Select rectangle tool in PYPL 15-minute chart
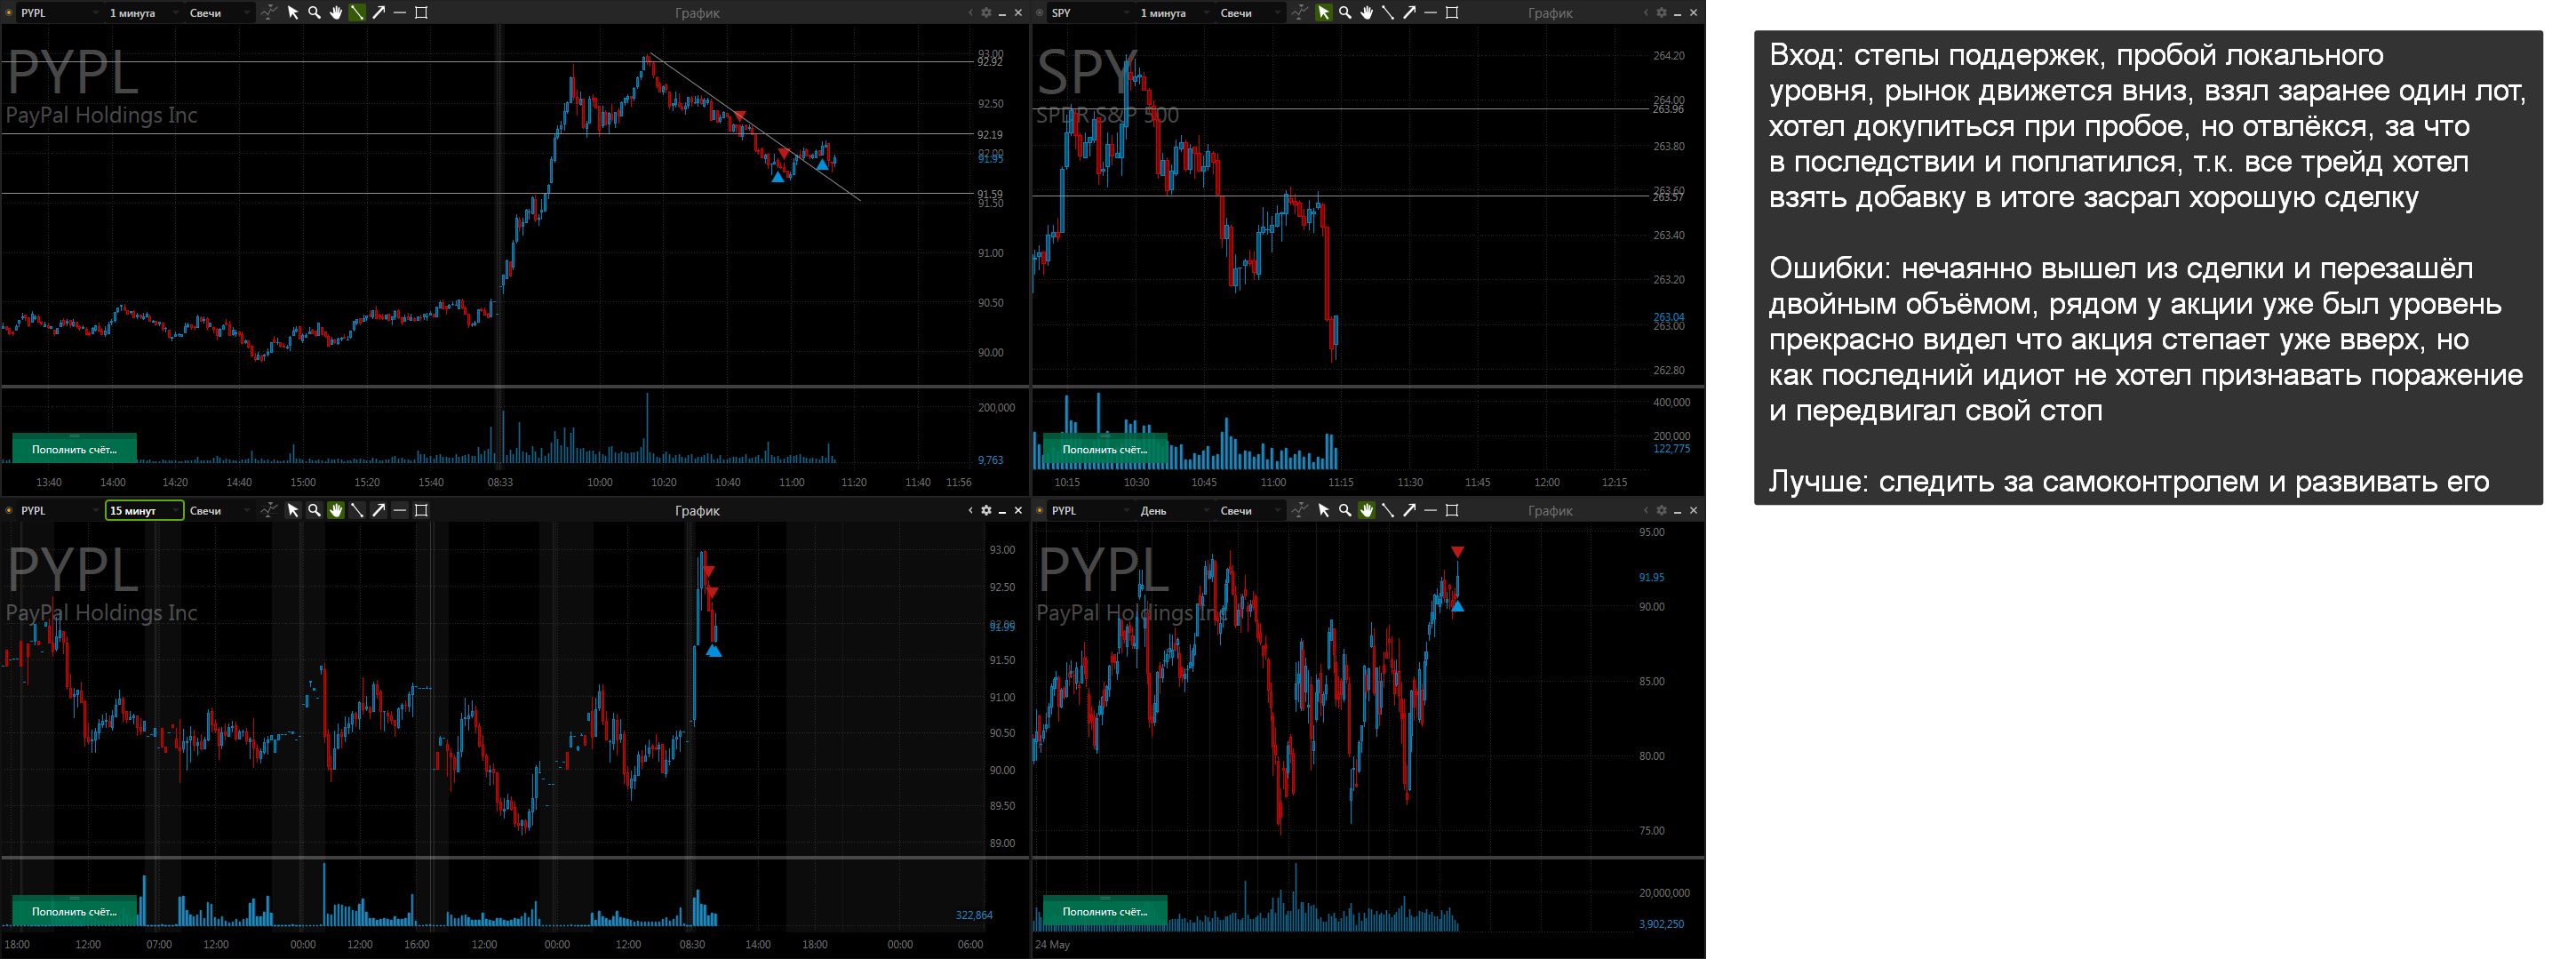Screen dimensions: 2576x959 [422, 510]
